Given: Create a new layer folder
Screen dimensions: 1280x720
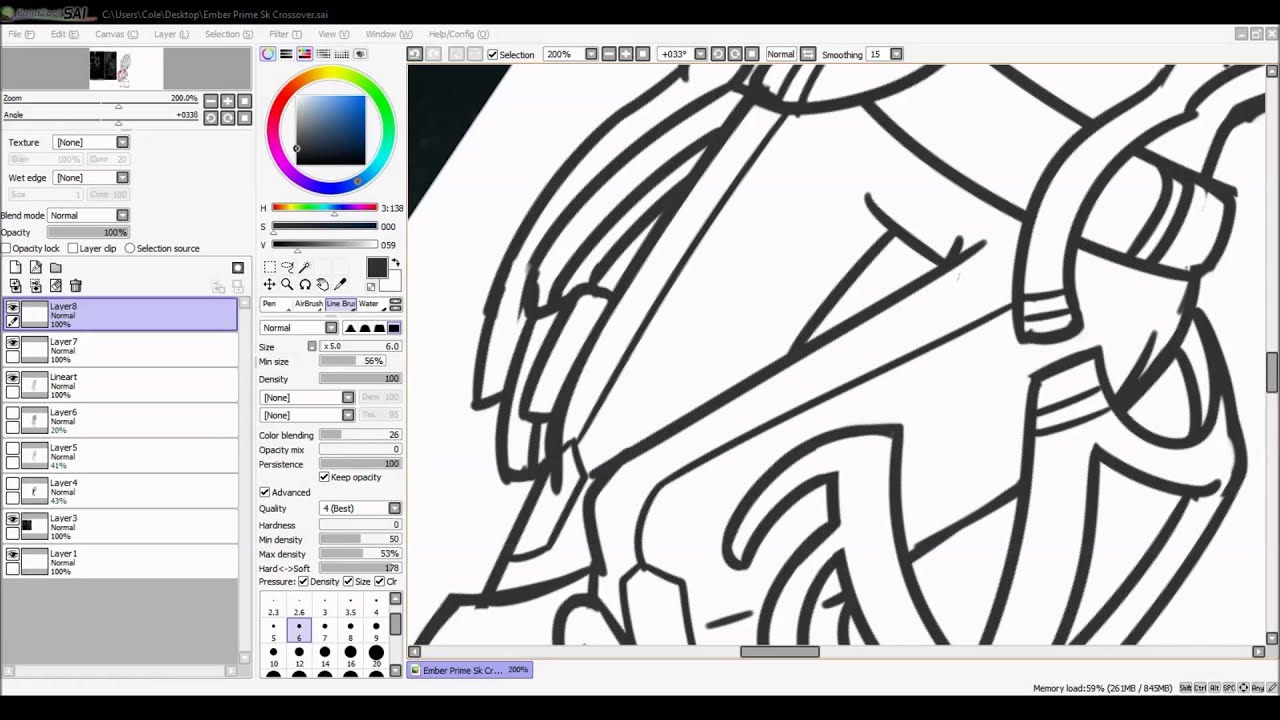Looking at the screenshot, I should (x=56, y=267).
